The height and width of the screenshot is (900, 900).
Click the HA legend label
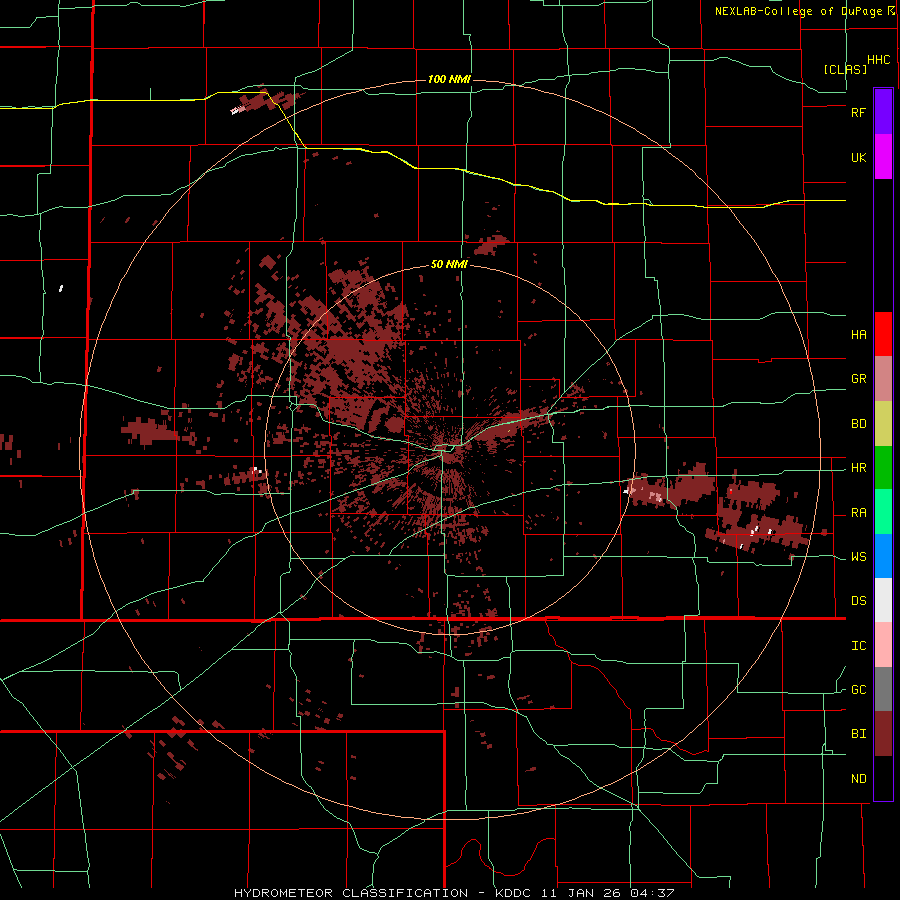click(x=859, y=335)
